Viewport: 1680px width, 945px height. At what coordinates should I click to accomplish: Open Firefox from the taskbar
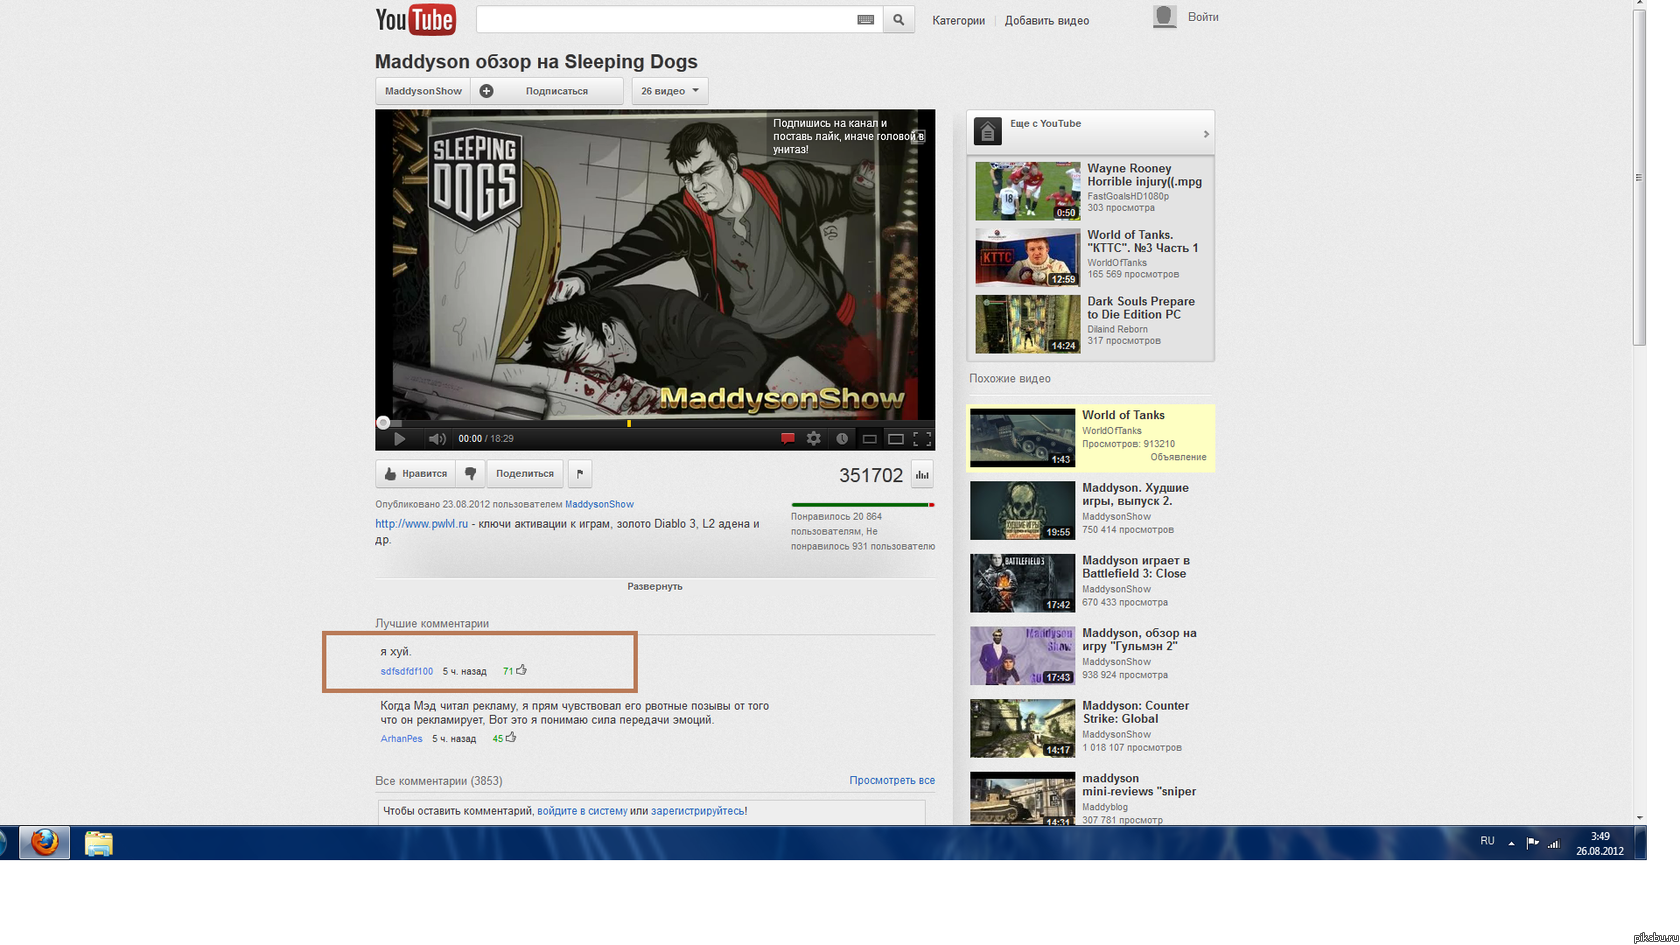[x=44, y=843]
